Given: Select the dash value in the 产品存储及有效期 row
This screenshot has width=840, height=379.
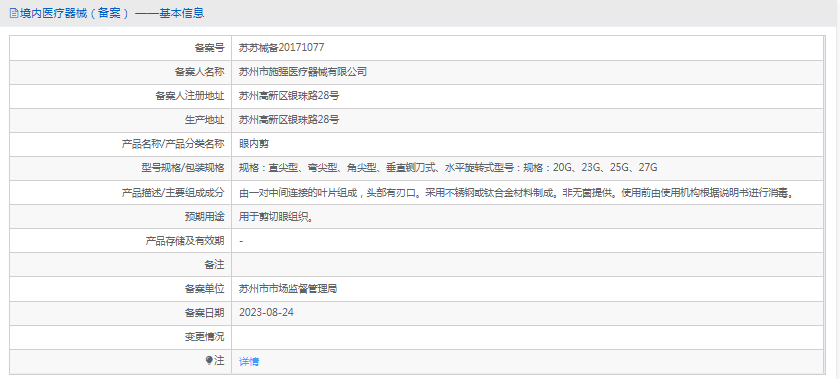Looking at the screenshot, I should 242,241.
